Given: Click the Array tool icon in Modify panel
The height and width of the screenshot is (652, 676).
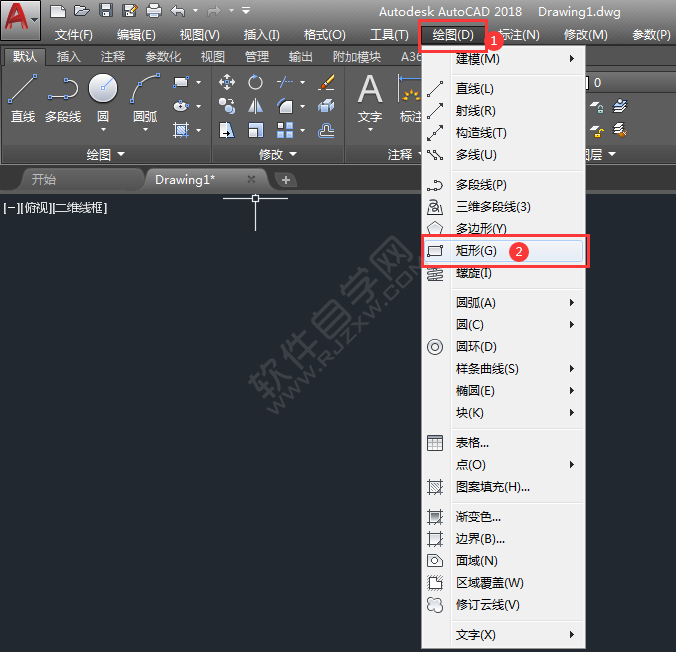Looking at the screenshot, I should pos(285,130).
